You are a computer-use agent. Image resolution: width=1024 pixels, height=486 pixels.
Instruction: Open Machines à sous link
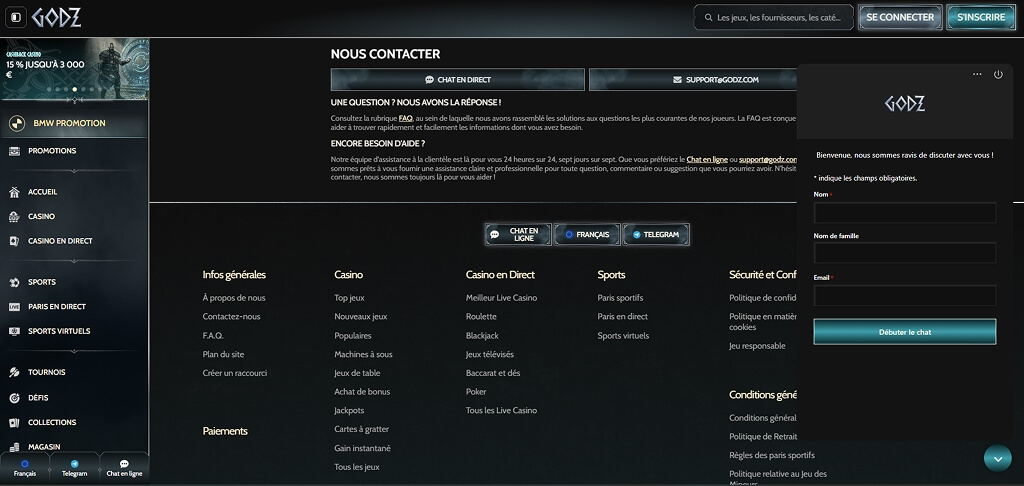click(363, 355)
